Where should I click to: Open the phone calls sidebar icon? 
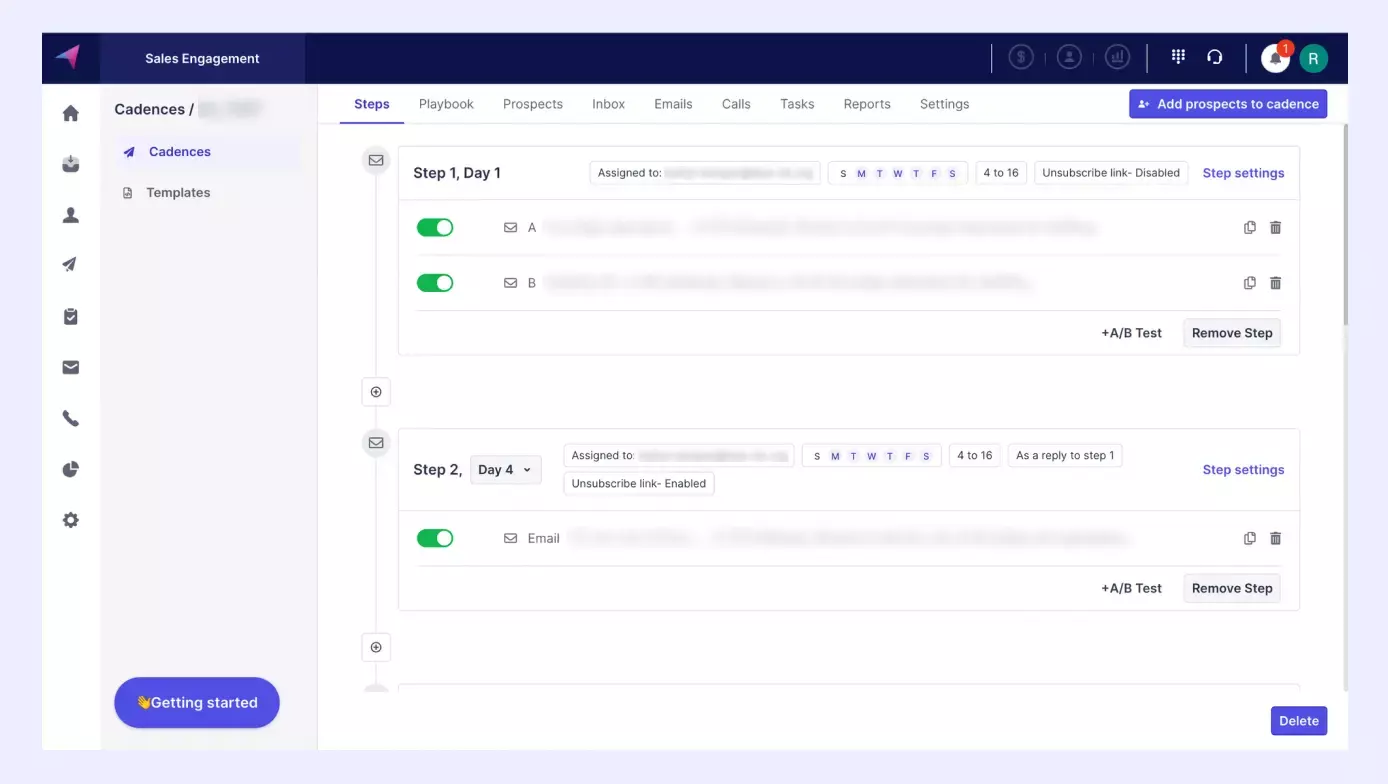click(71, 419)
